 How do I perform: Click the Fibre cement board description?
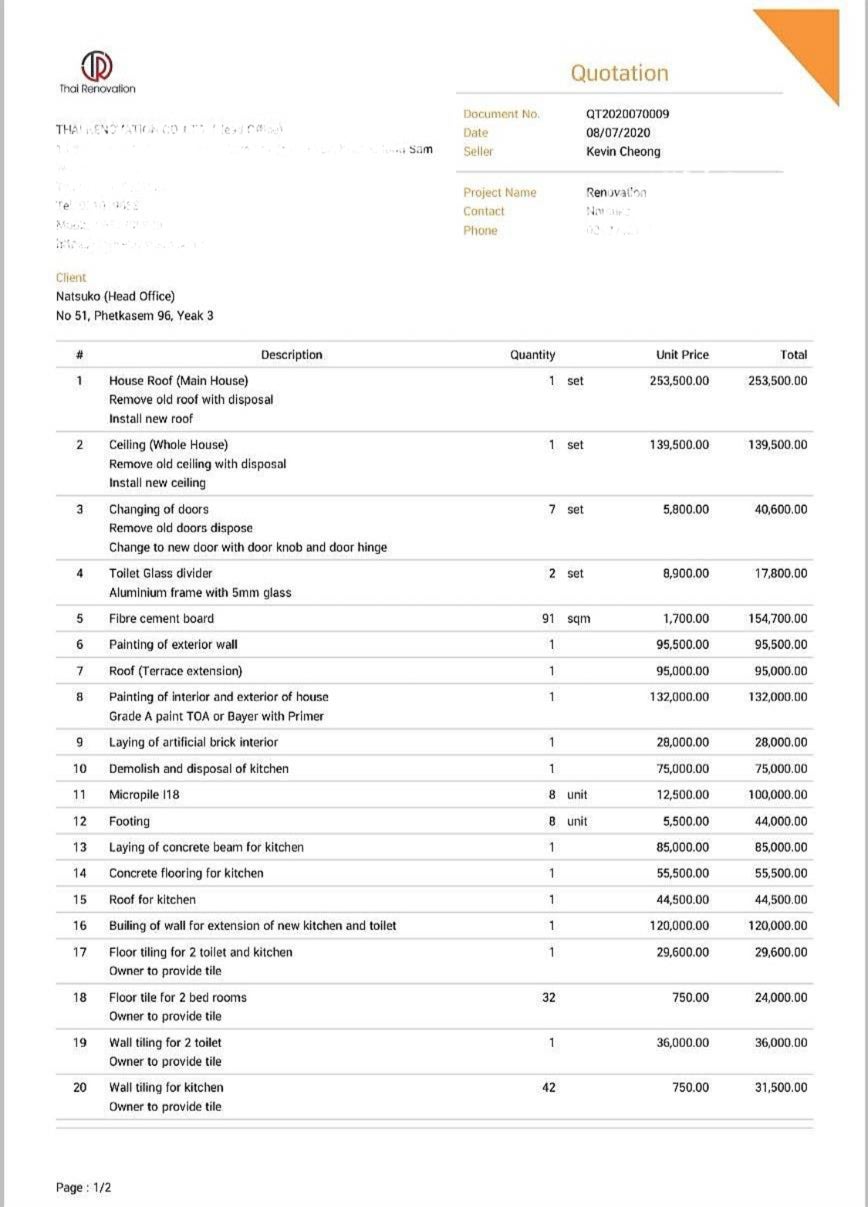161,619
